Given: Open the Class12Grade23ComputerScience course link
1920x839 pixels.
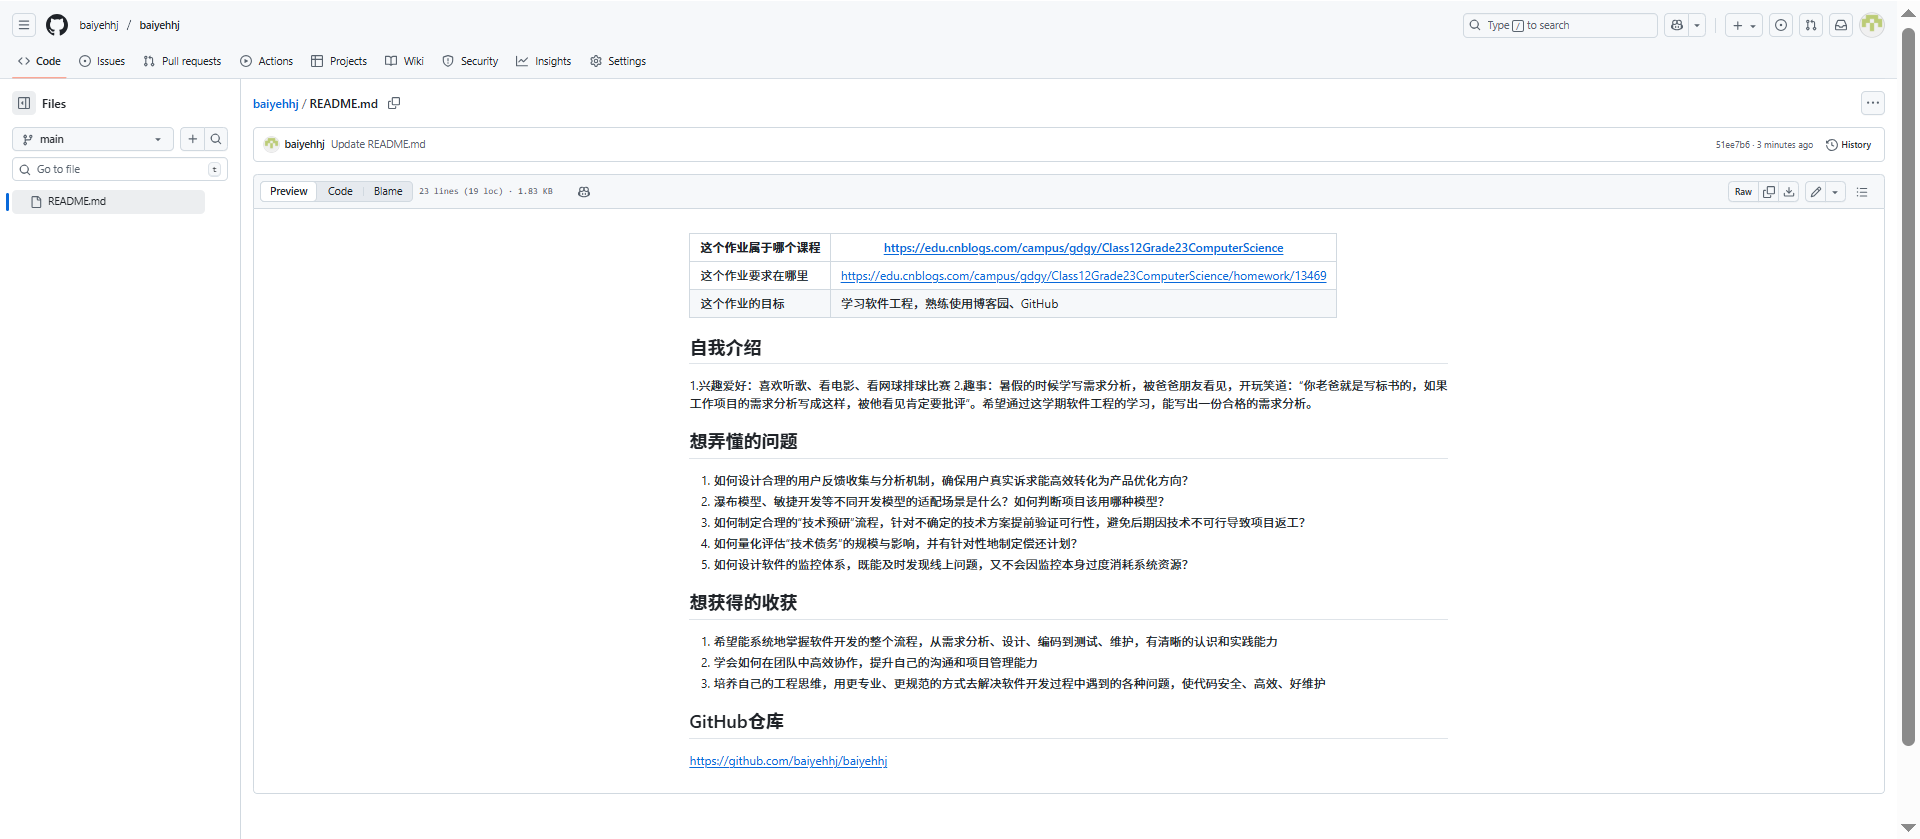Looking at the screenshot, I should [1083, 248].
